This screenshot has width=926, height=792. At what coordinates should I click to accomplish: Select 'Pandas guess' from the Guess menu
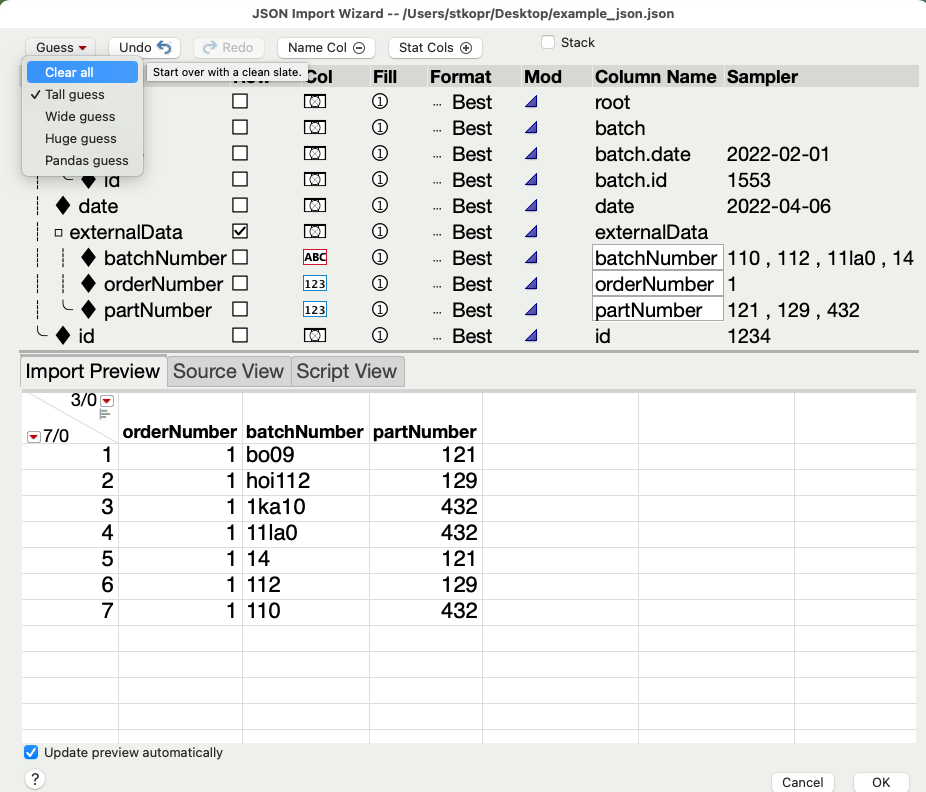coord(86,160)
